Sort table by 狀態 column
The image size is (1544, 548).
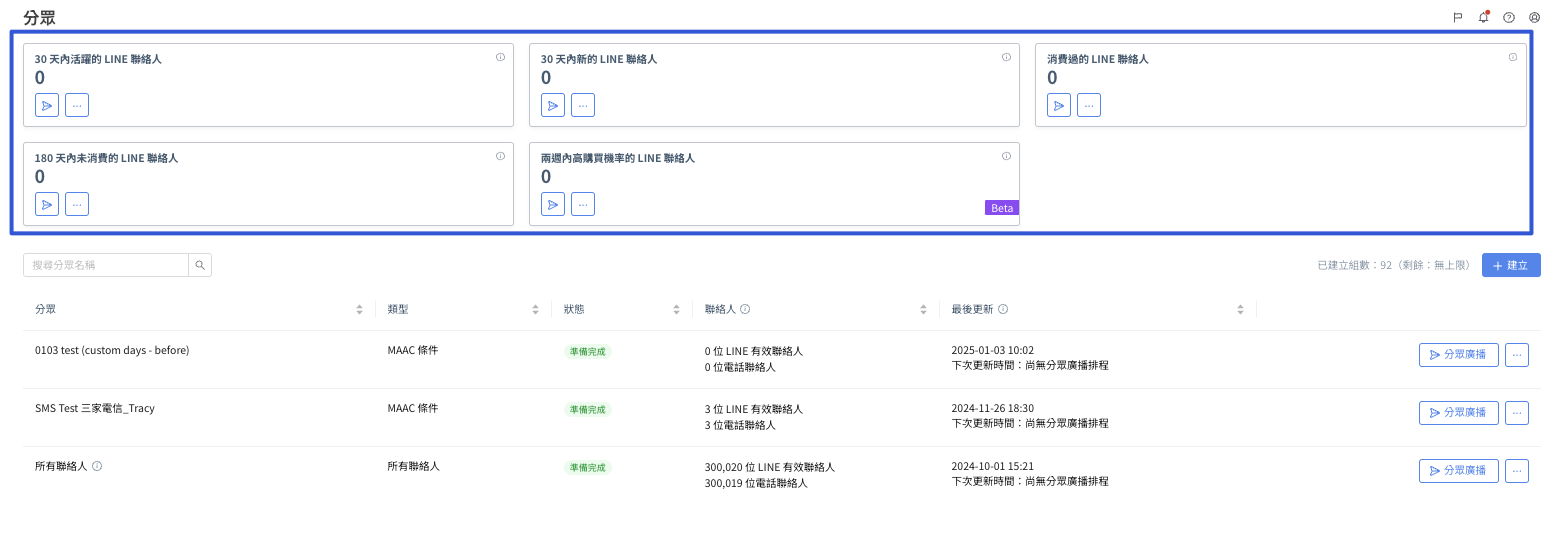click(x=676, y=310)
